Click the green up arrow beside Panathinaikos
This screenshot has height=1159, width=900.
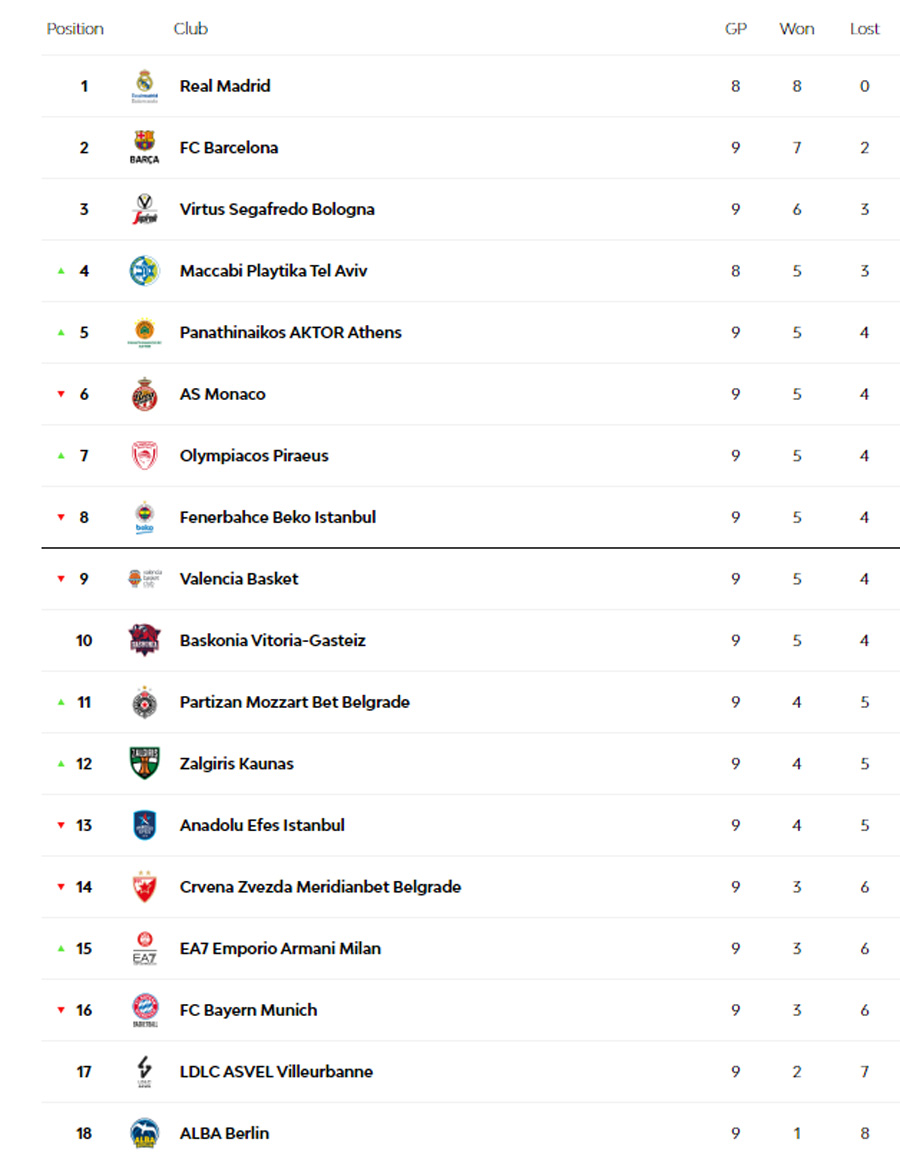61,333
